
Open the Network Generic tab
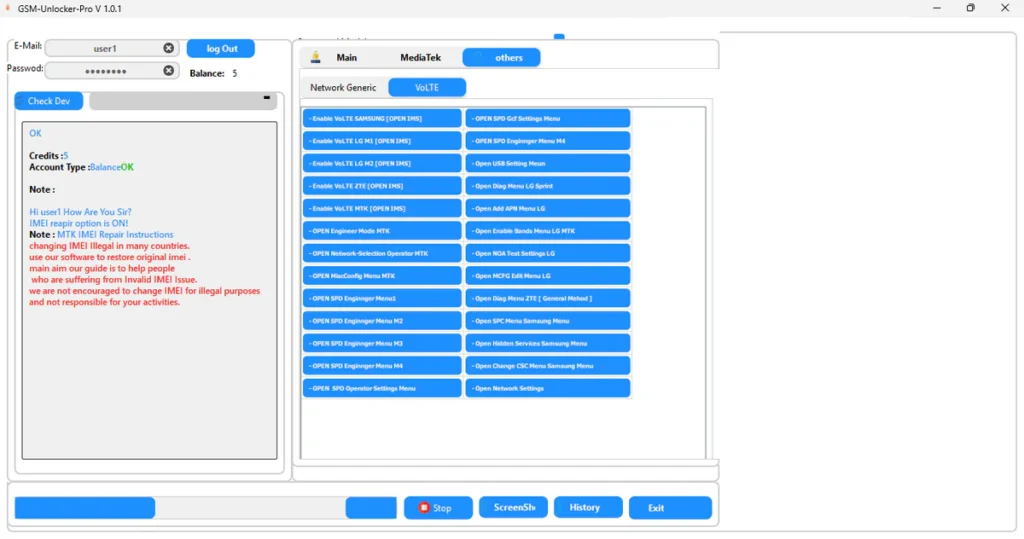tap(343, 88)
